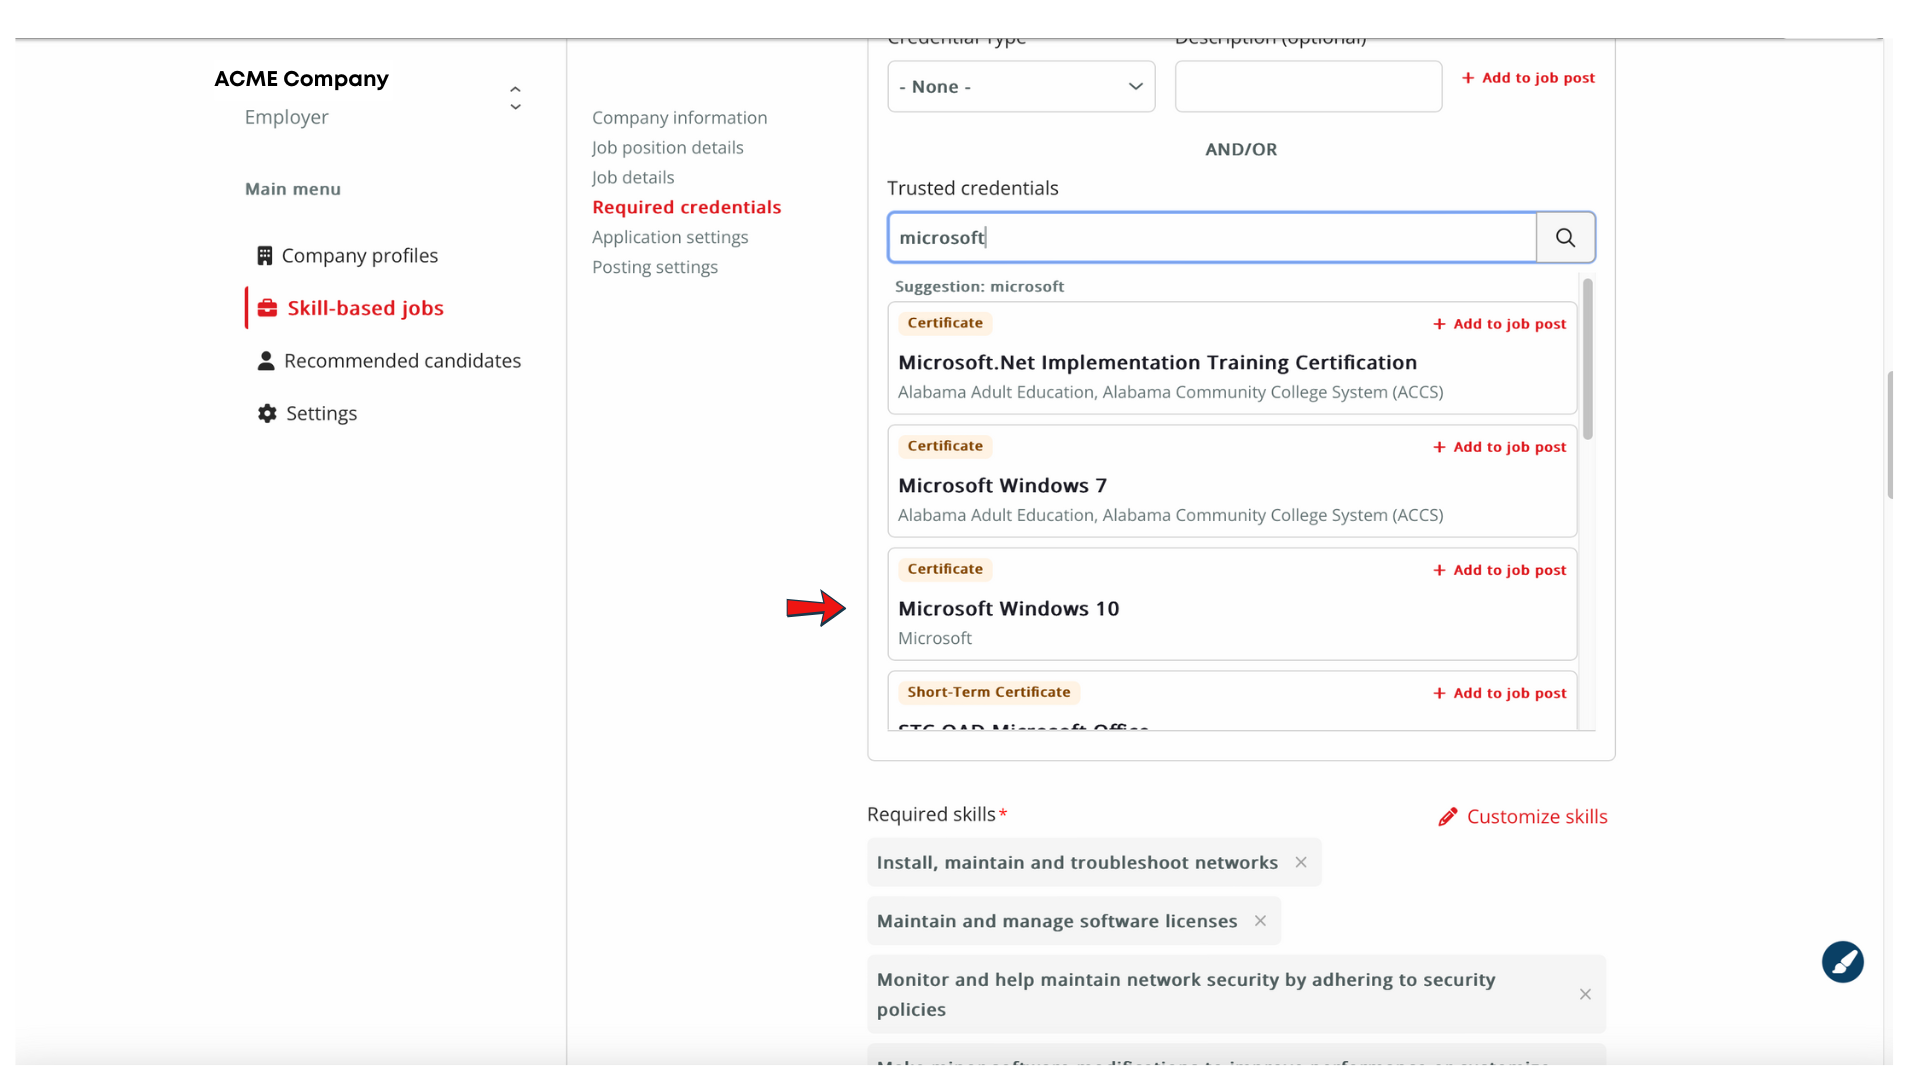Click the page vertical scrollbar

point(1889,435)
